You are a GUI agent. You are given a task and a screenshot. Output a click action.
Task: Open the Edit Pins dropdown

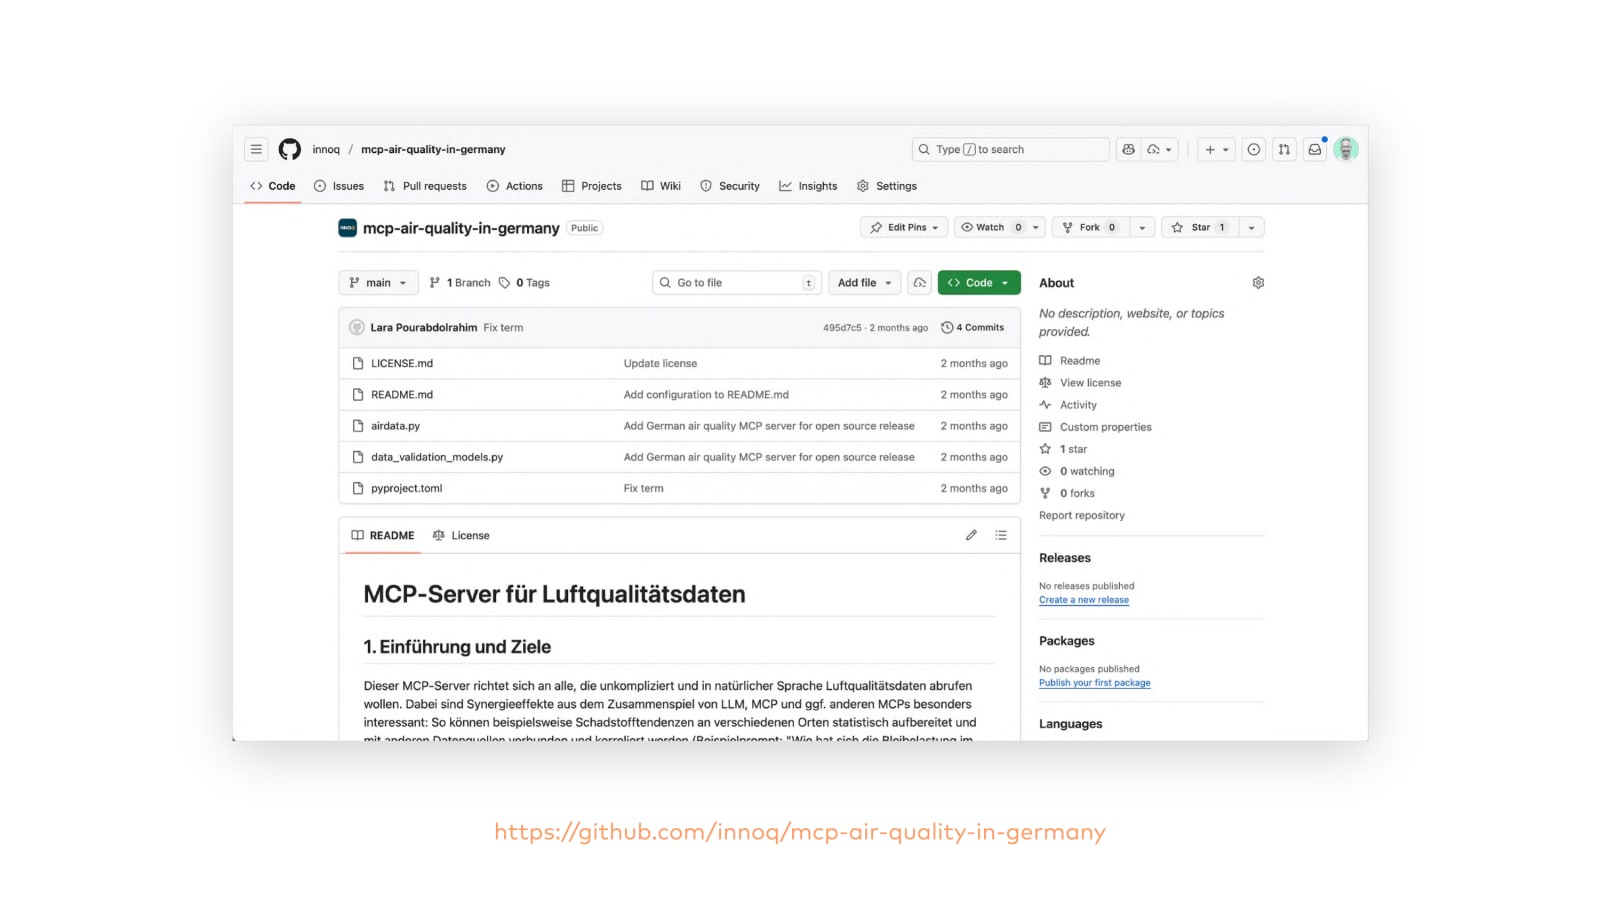[904, 227]
